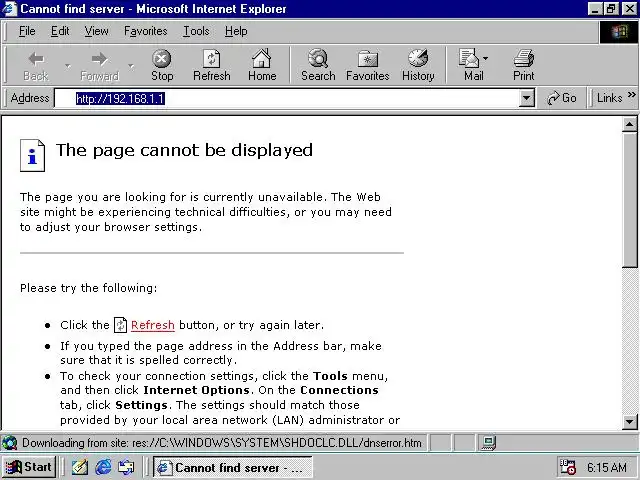Screen dimensions: 640x480
Task: Open the View menu
Action: 96,31
